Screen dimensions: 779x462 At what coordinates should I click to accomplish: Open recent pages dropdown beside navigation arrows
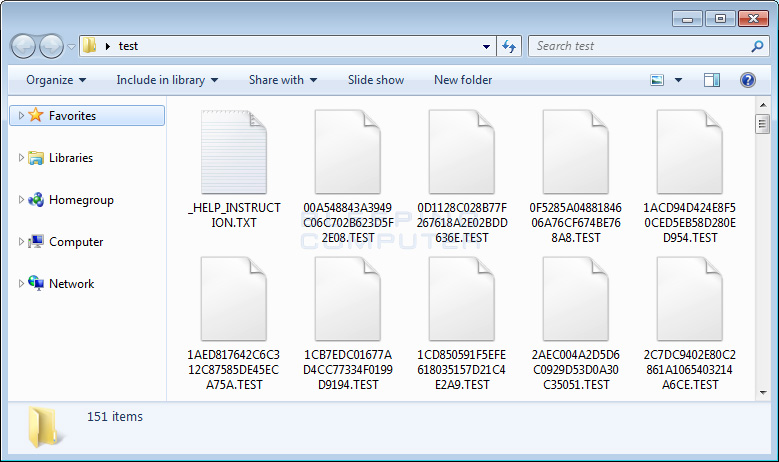pyautogui.click(x=72, y=47)
